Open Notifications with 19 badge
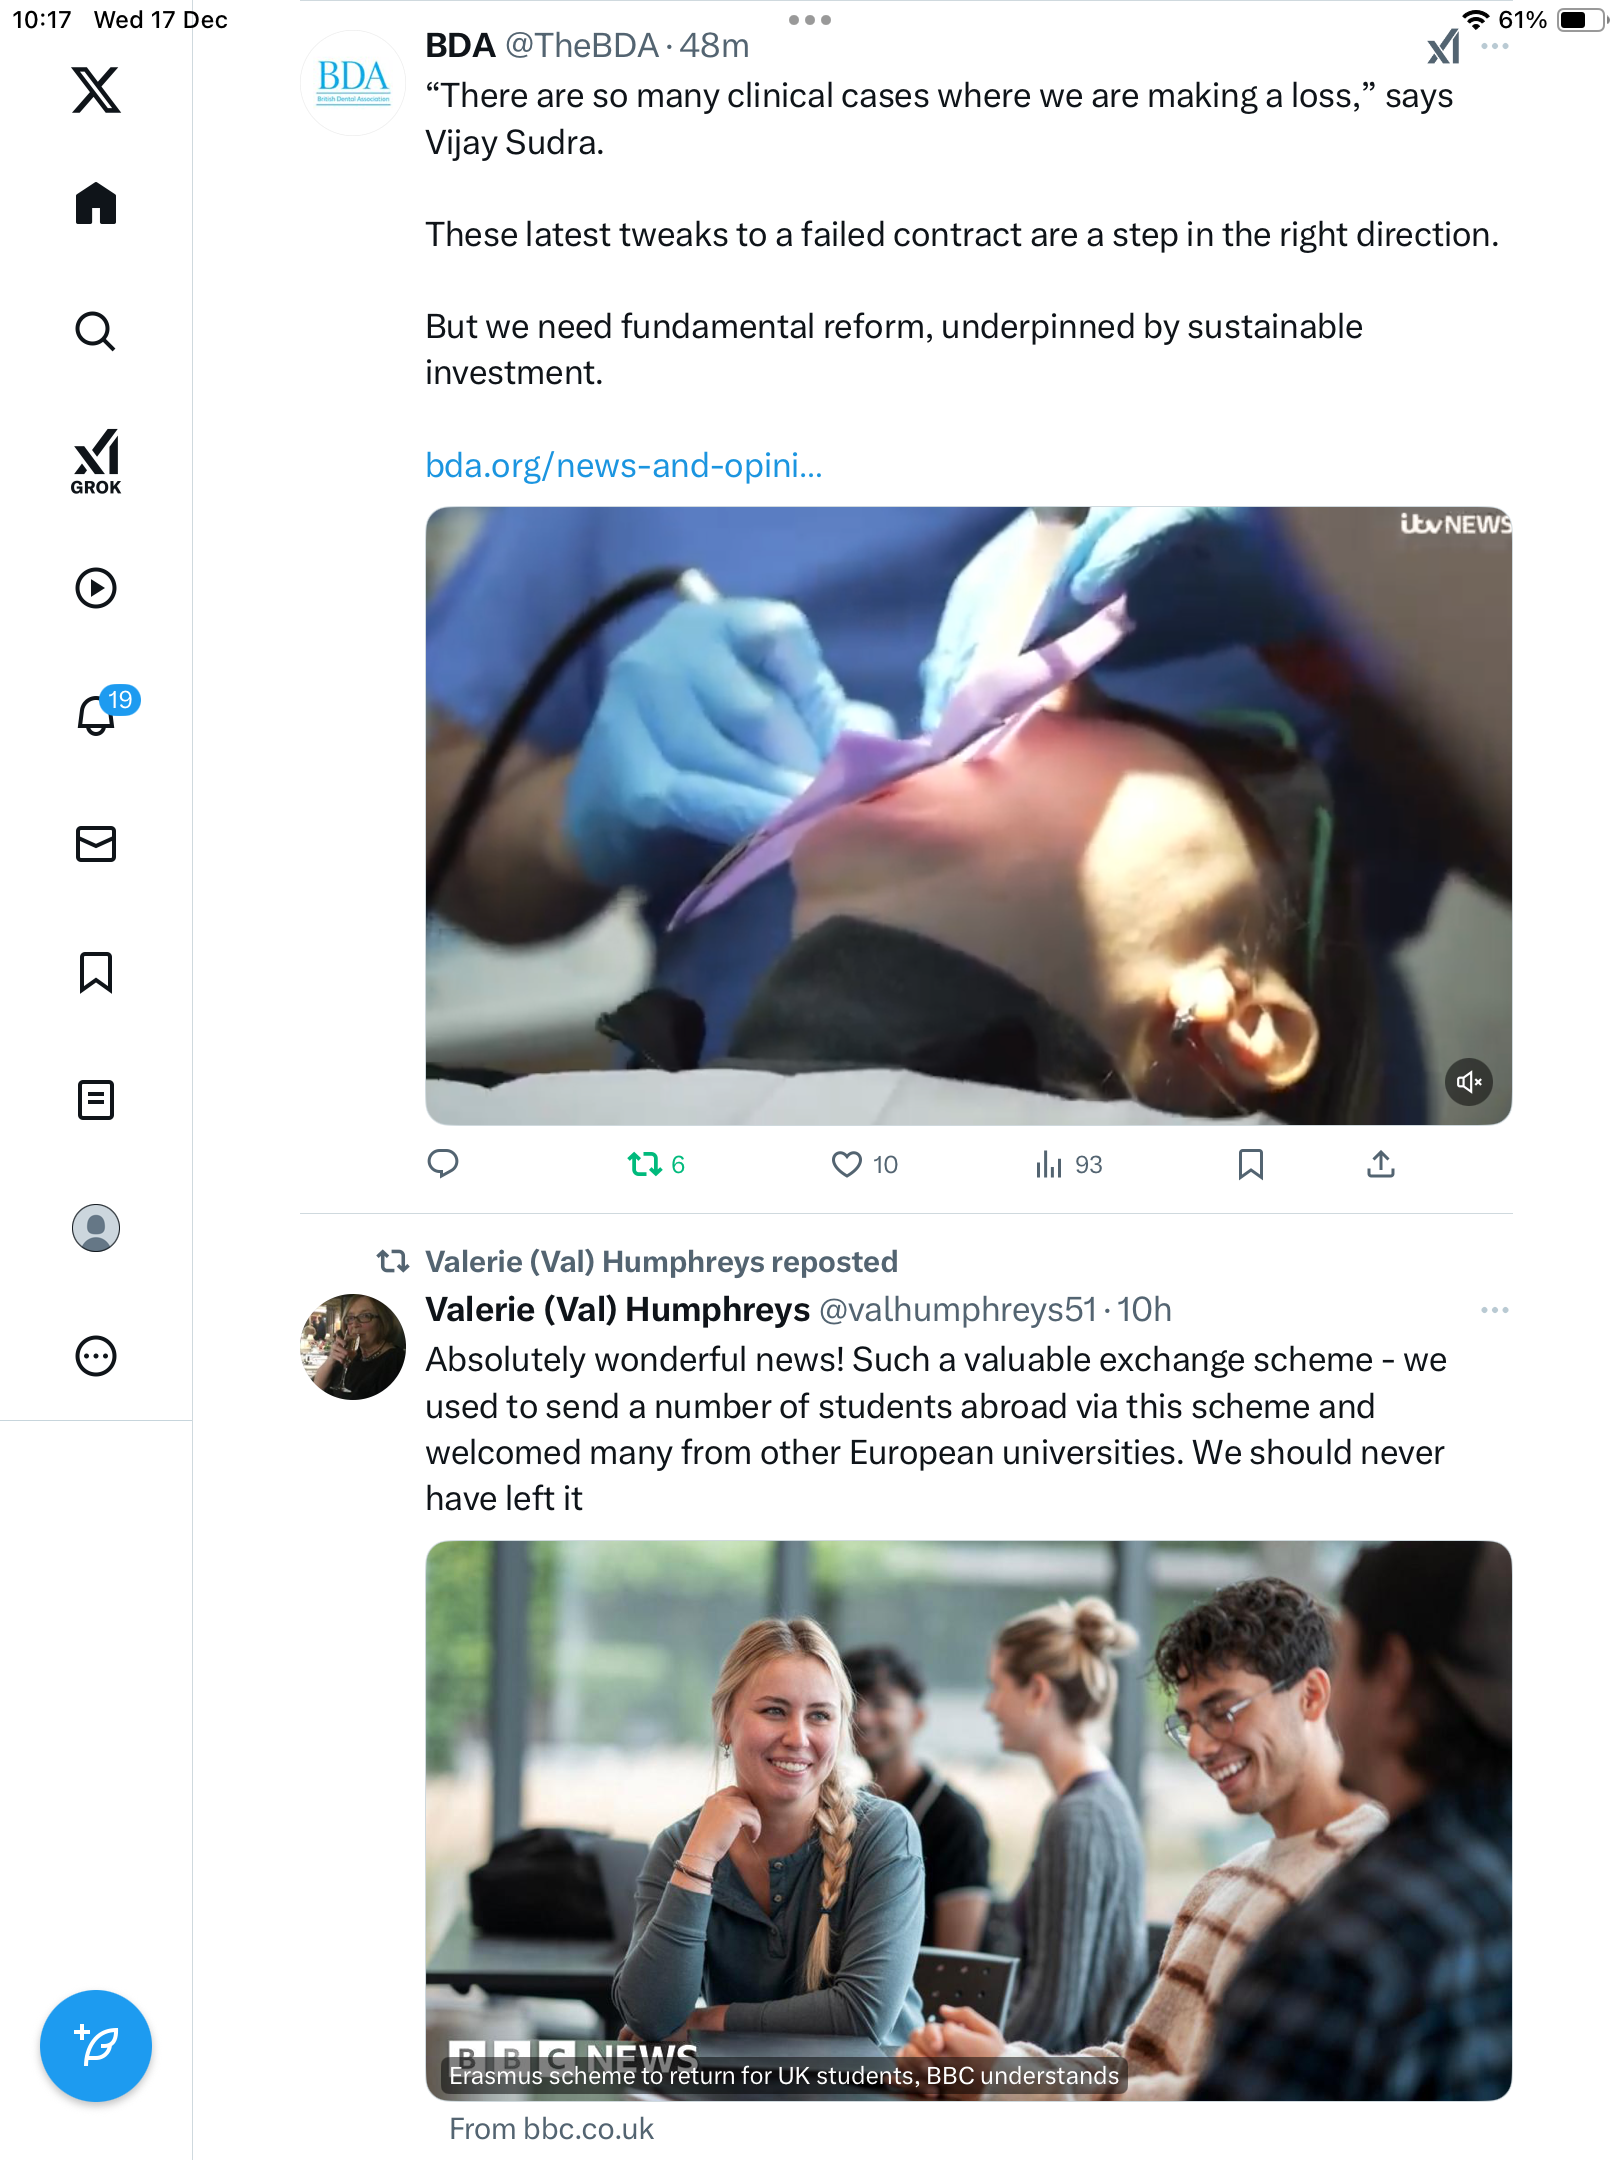This screenshot has height=2160, width=1620. point(98,715)
